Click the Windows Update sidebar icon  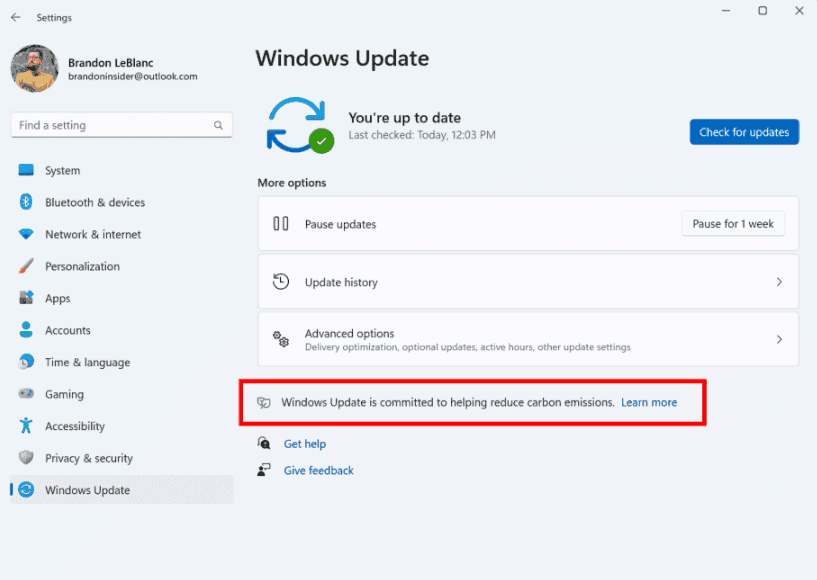[x=26, y=489]
